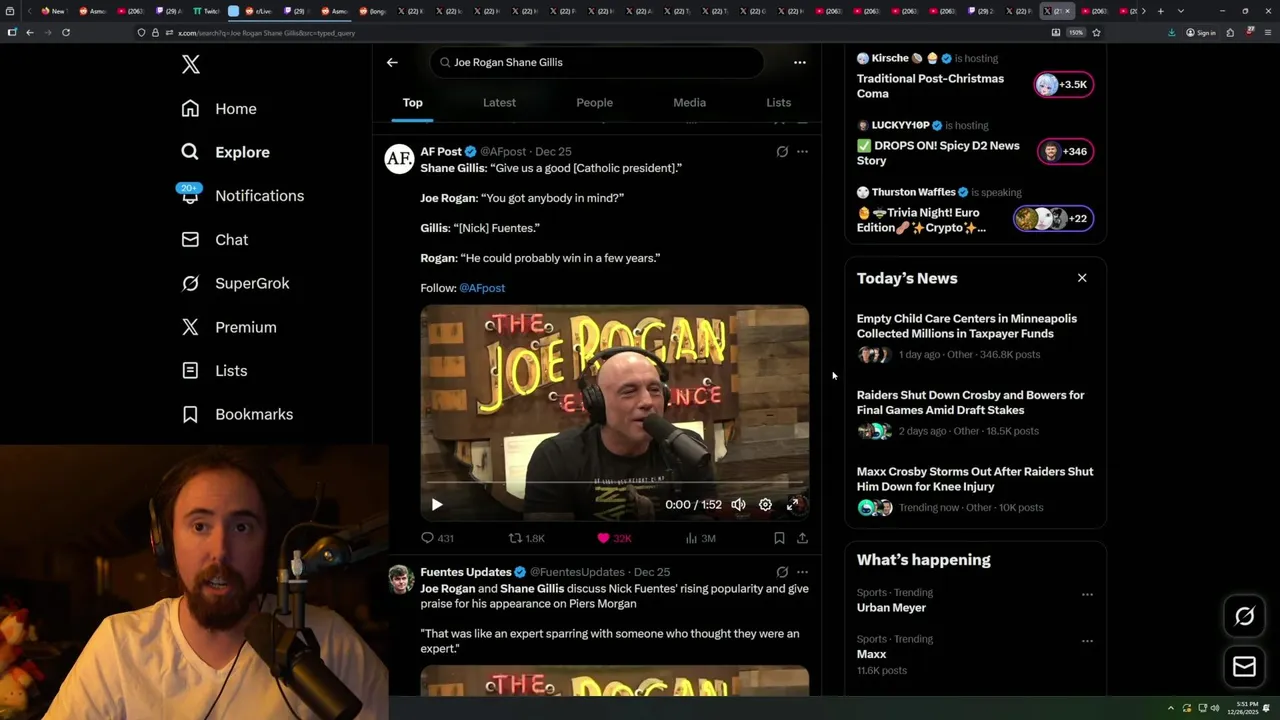The height and width of the screenshot is (720, 1280).
Task: Open Maxx trending topic
Action: (871, 655)
